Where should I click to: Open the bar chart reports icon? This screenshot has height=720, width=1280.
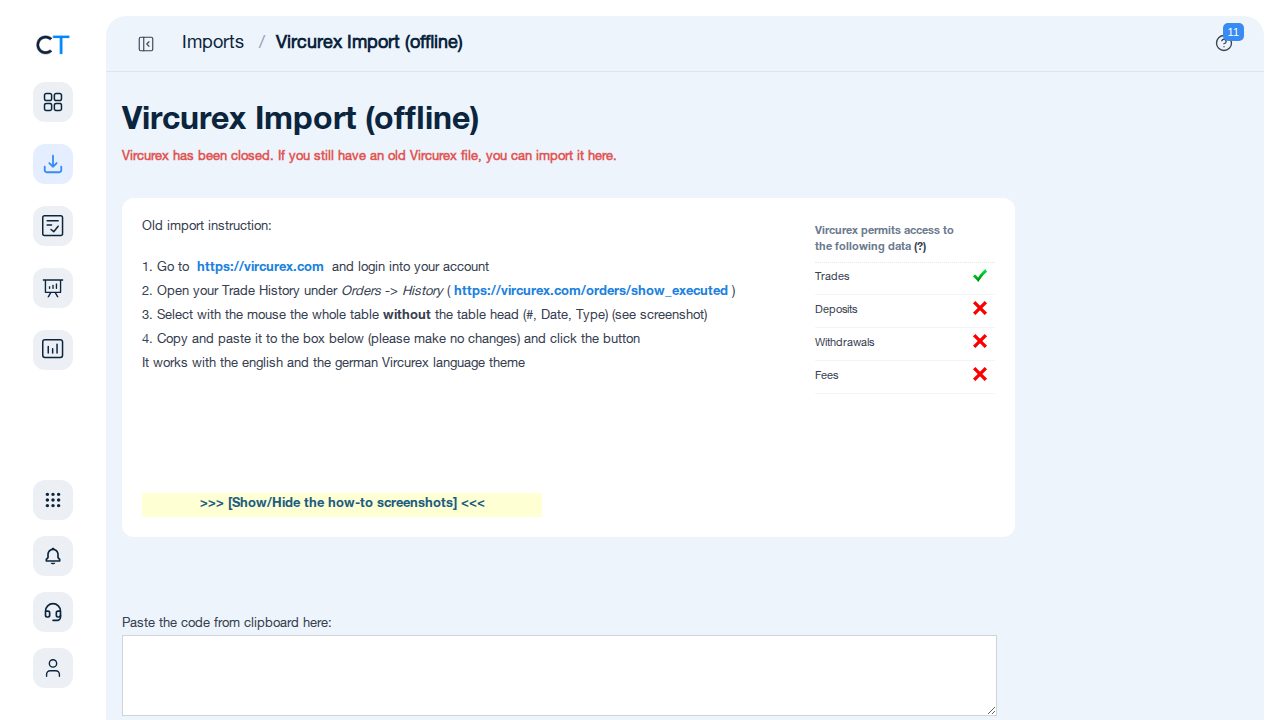53,350
